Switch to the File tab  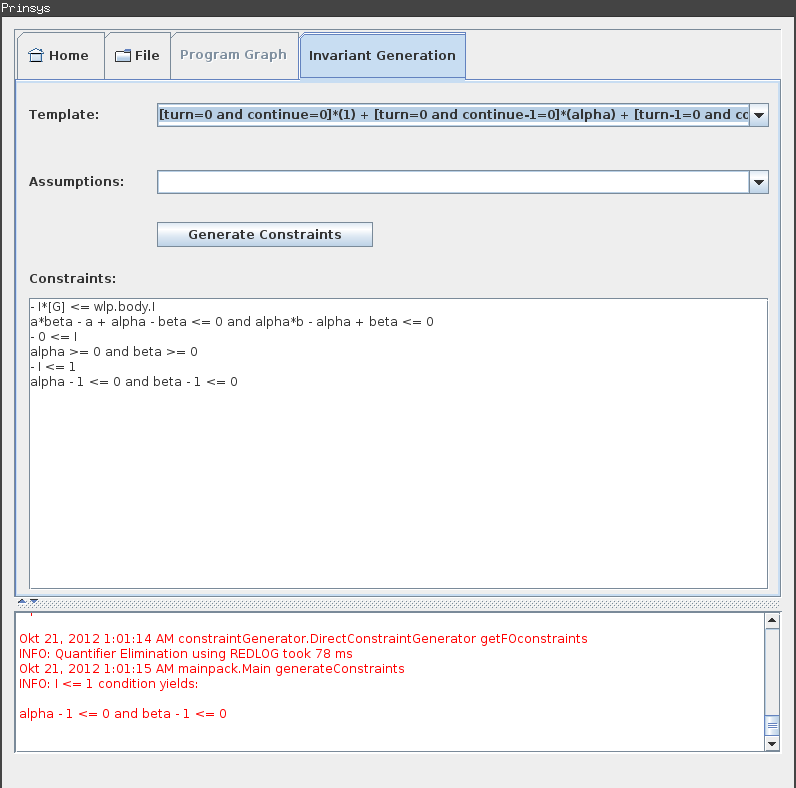pyautogui.click(x=138, y=56)
